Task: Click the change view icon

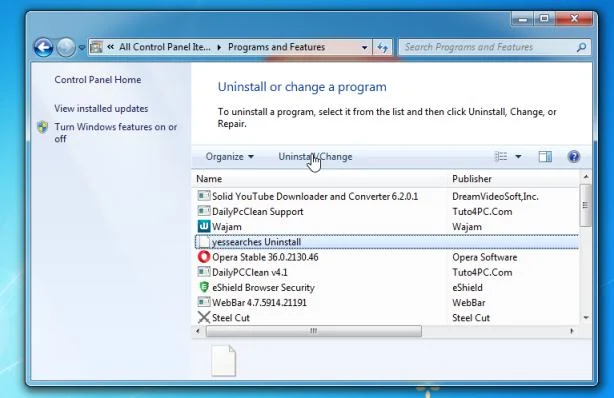Action: click(501, 157)
